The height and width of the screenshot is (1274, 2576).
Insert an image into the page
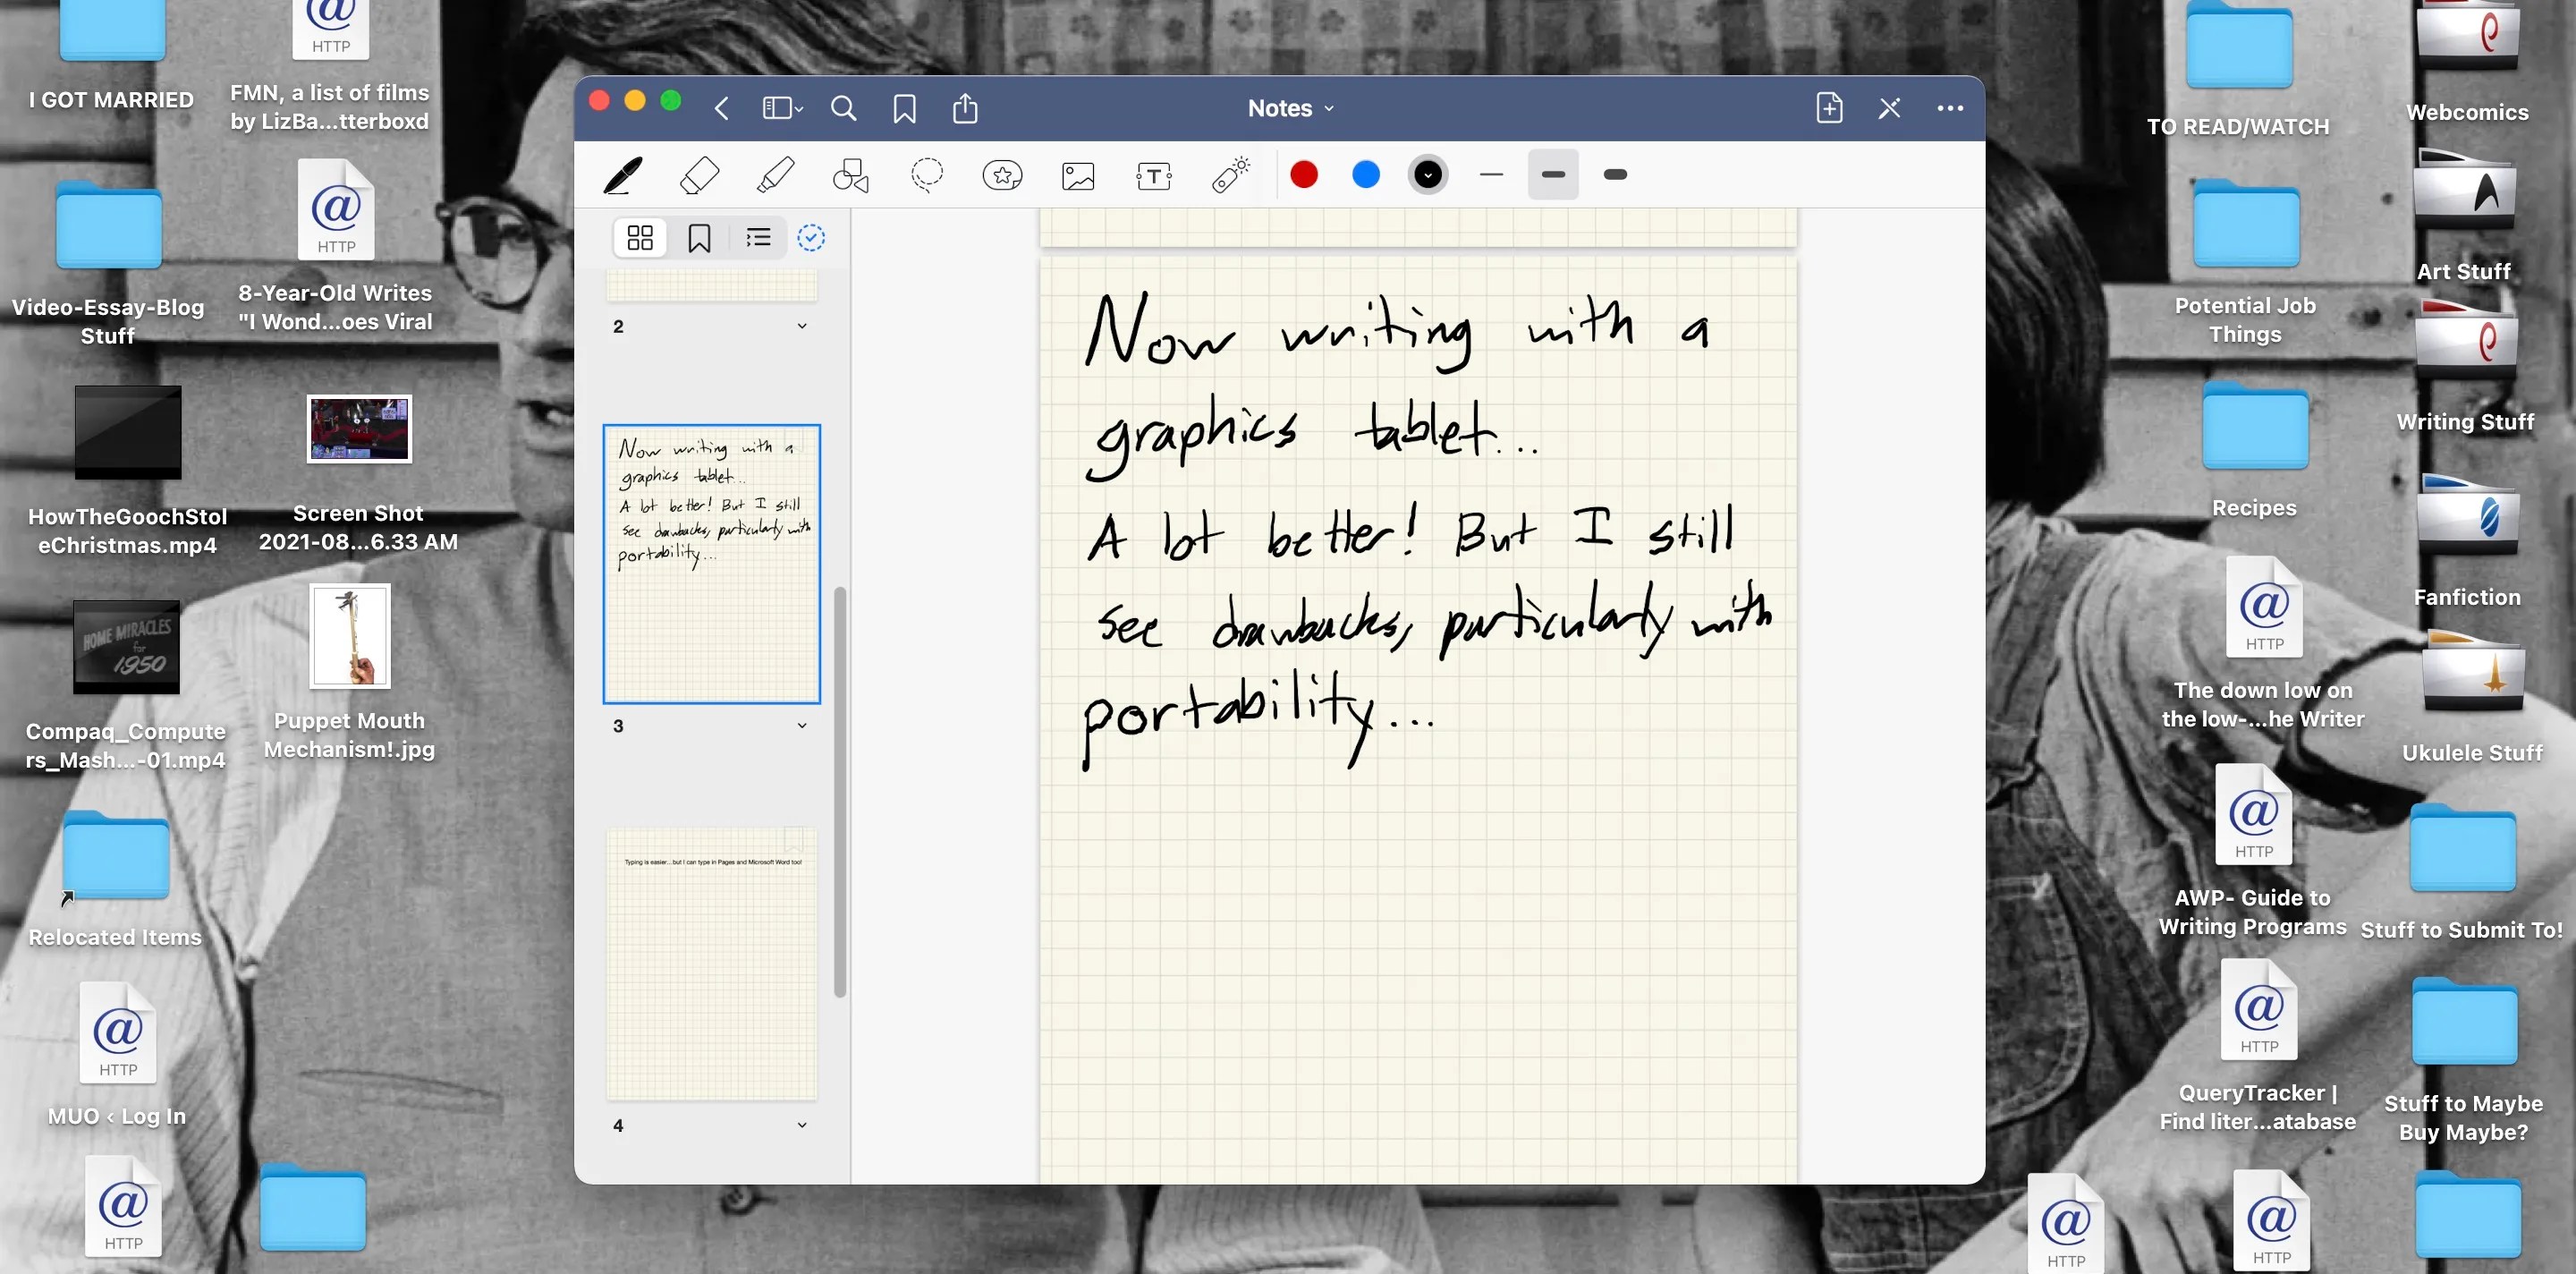tap(1079, 175)
